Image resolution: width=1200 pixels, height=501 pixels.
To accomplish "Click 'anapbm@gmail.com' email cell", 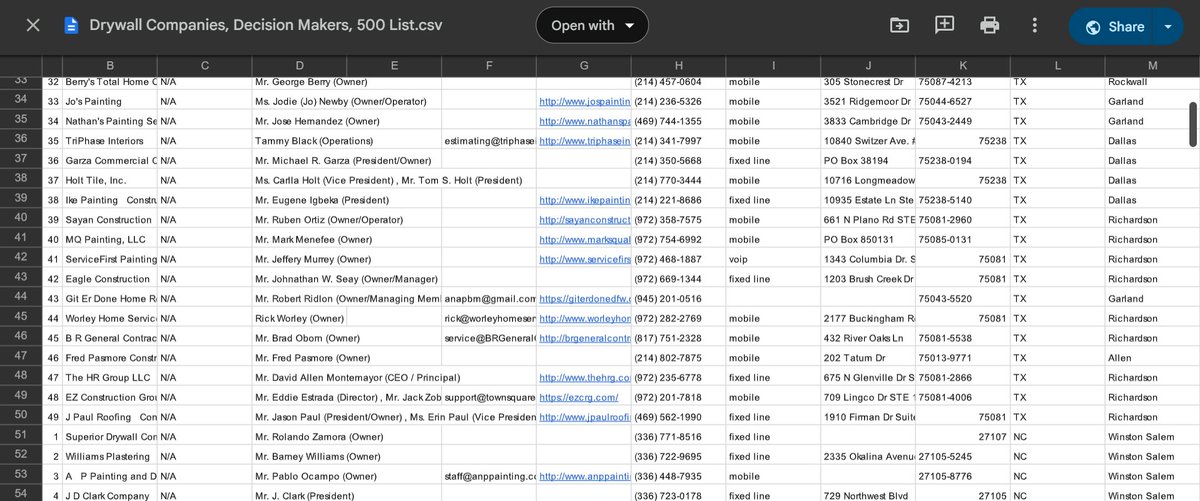I will click(489, 298).
